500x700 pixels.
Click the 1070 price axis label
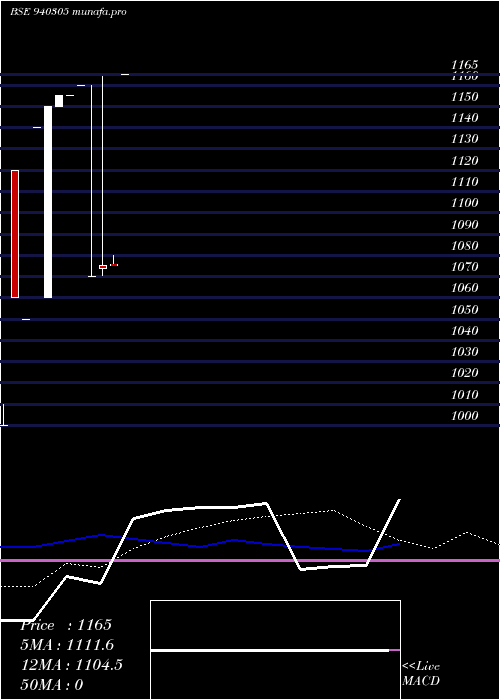point(464,267)
